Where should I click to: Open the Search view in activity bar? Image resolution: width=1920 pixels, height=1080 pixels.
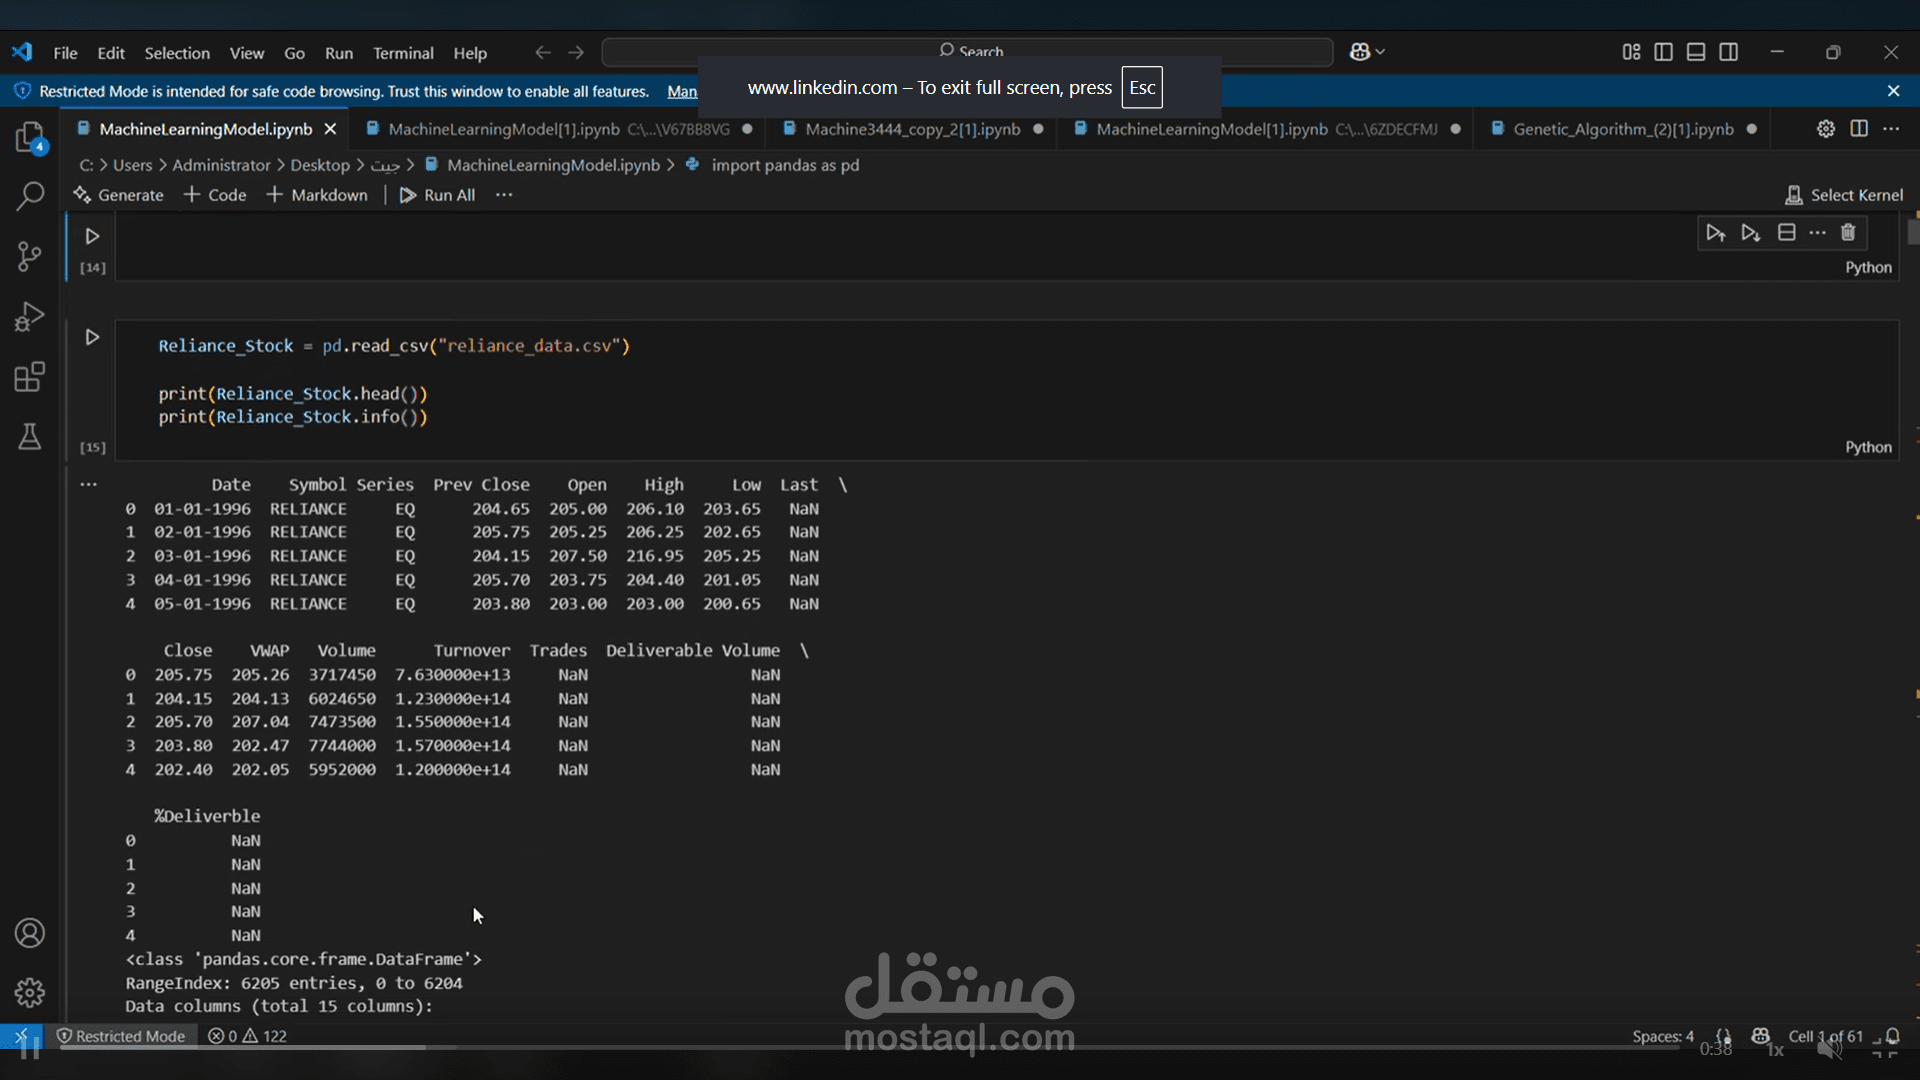tap(30, 196)
